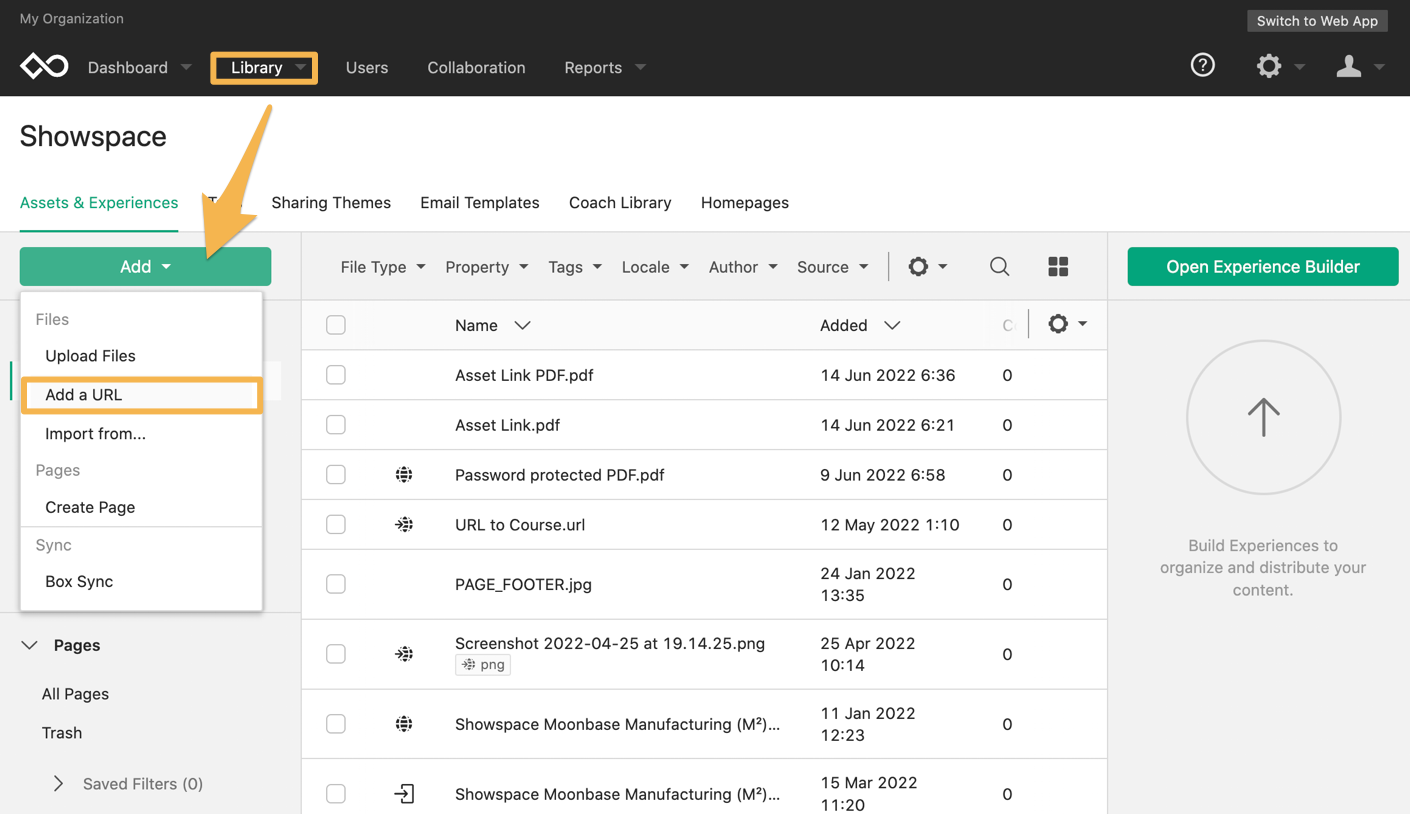Open Asset Link PDF.pdf file name
Image resolution: width=1410 pixels, height=814 pixels.
[524, 375]
